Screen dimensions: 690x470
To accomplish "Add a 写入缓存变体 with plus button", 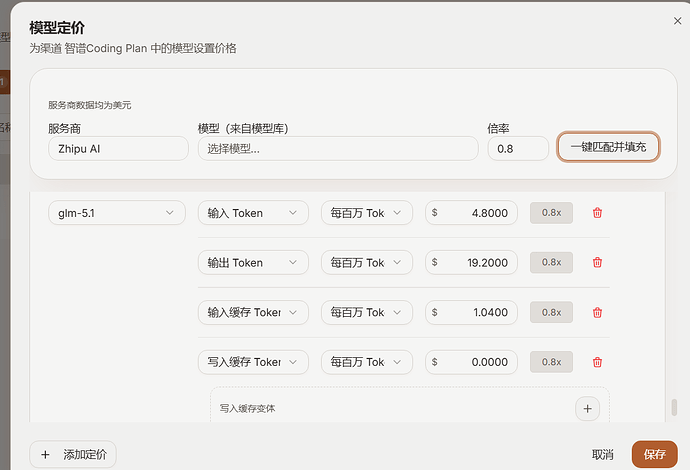I will [587, 408].
